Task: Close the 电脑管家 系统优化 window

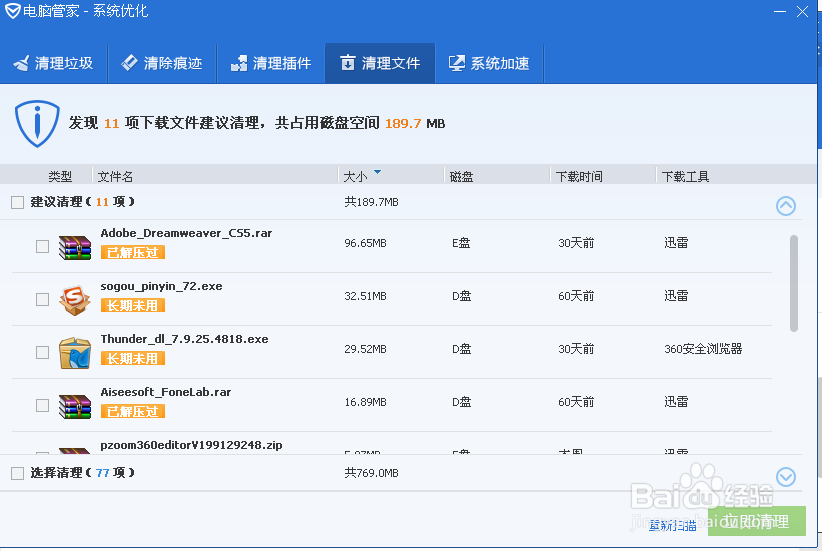Action: [x=802, y=11]
